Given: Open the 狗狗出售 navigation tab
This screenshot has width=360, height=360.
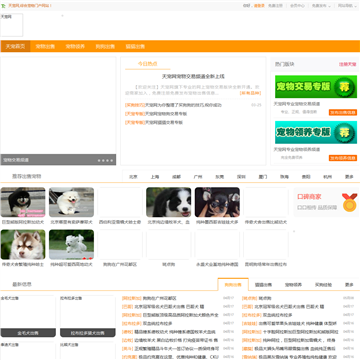Looking at the screenshot, I should (105, 46).
